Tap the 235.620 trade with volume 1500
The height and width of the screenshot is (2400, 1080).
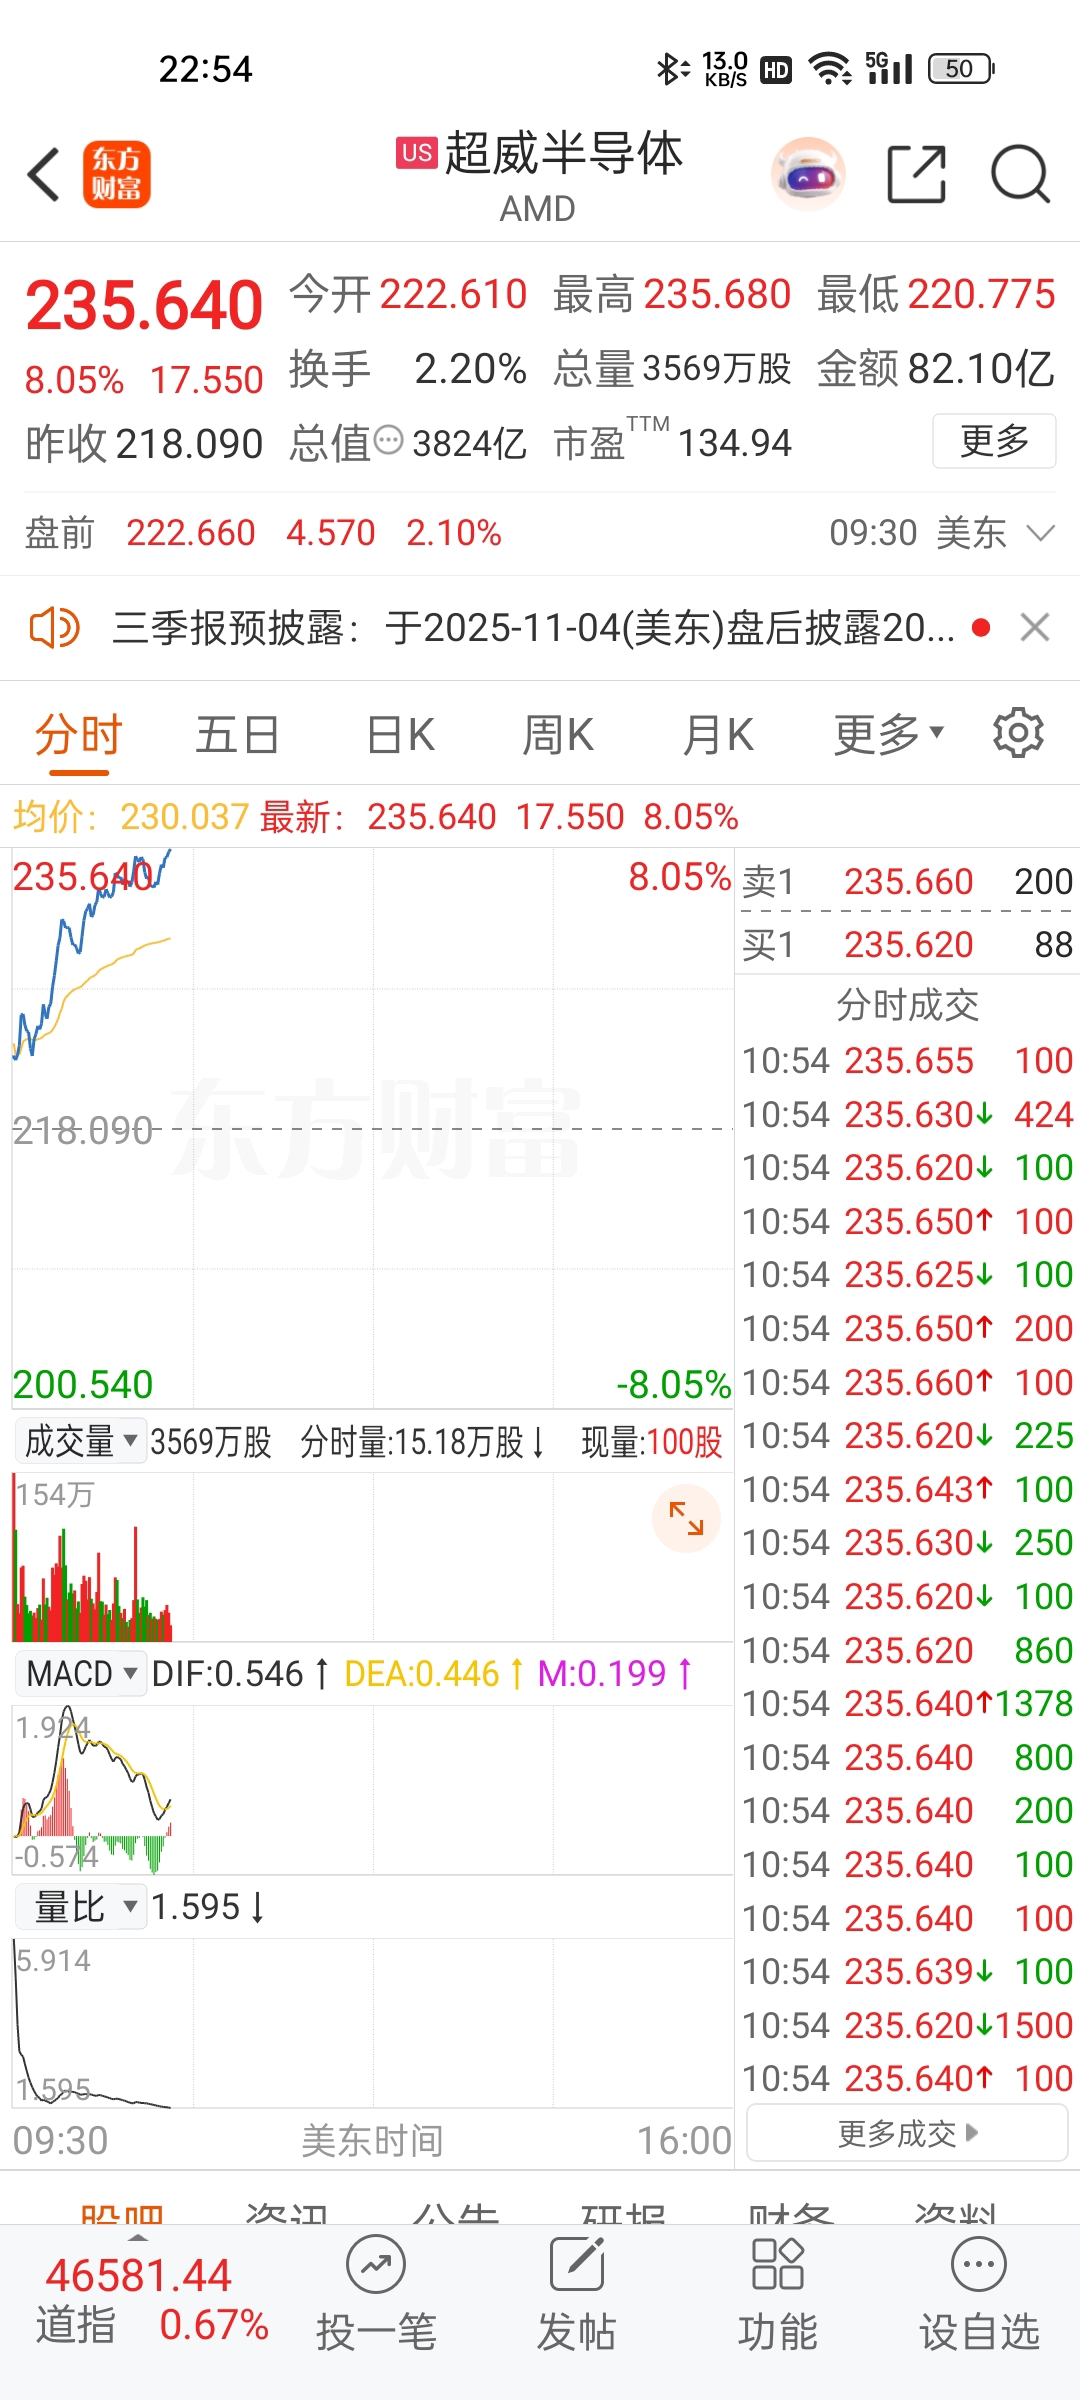tap(907, 2025)
